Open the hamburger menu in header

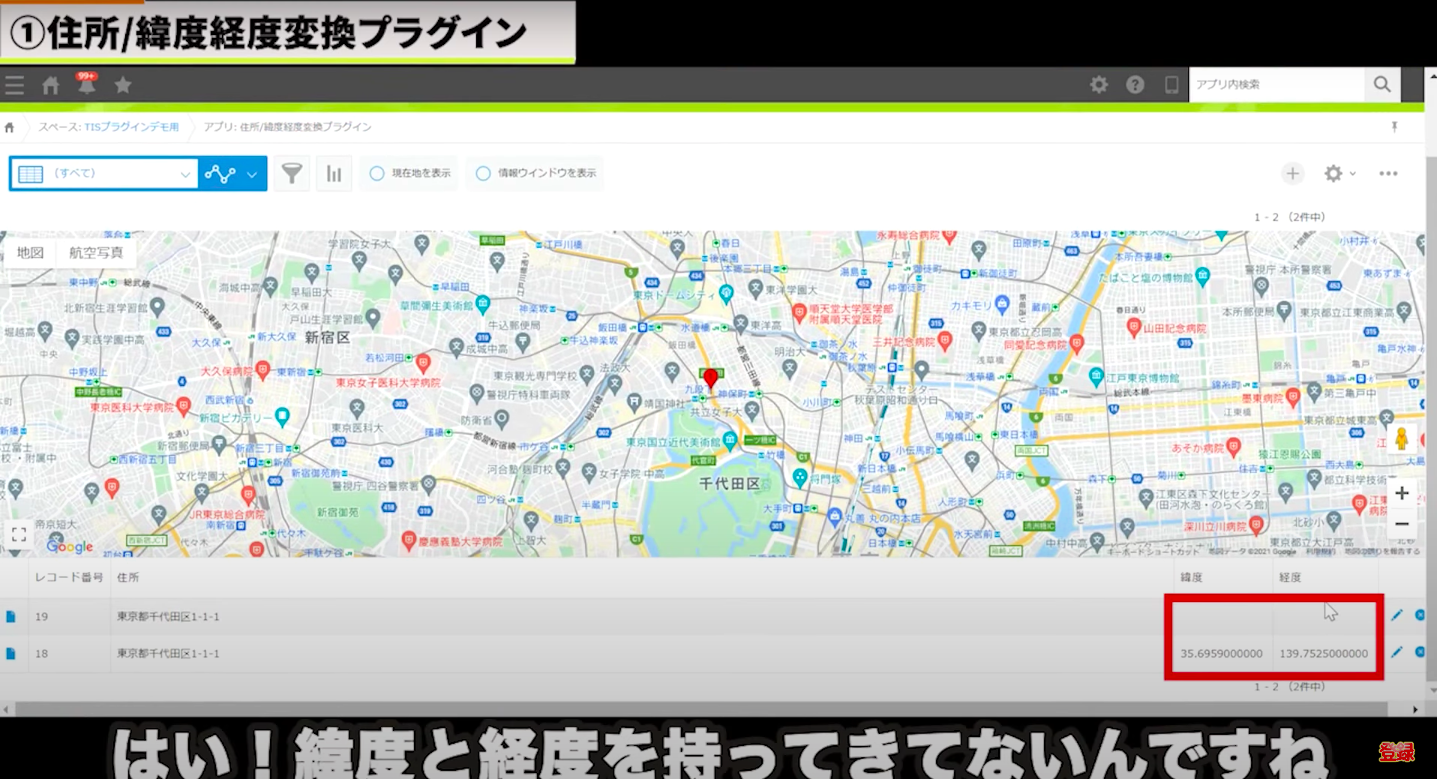tap(14, 85)
